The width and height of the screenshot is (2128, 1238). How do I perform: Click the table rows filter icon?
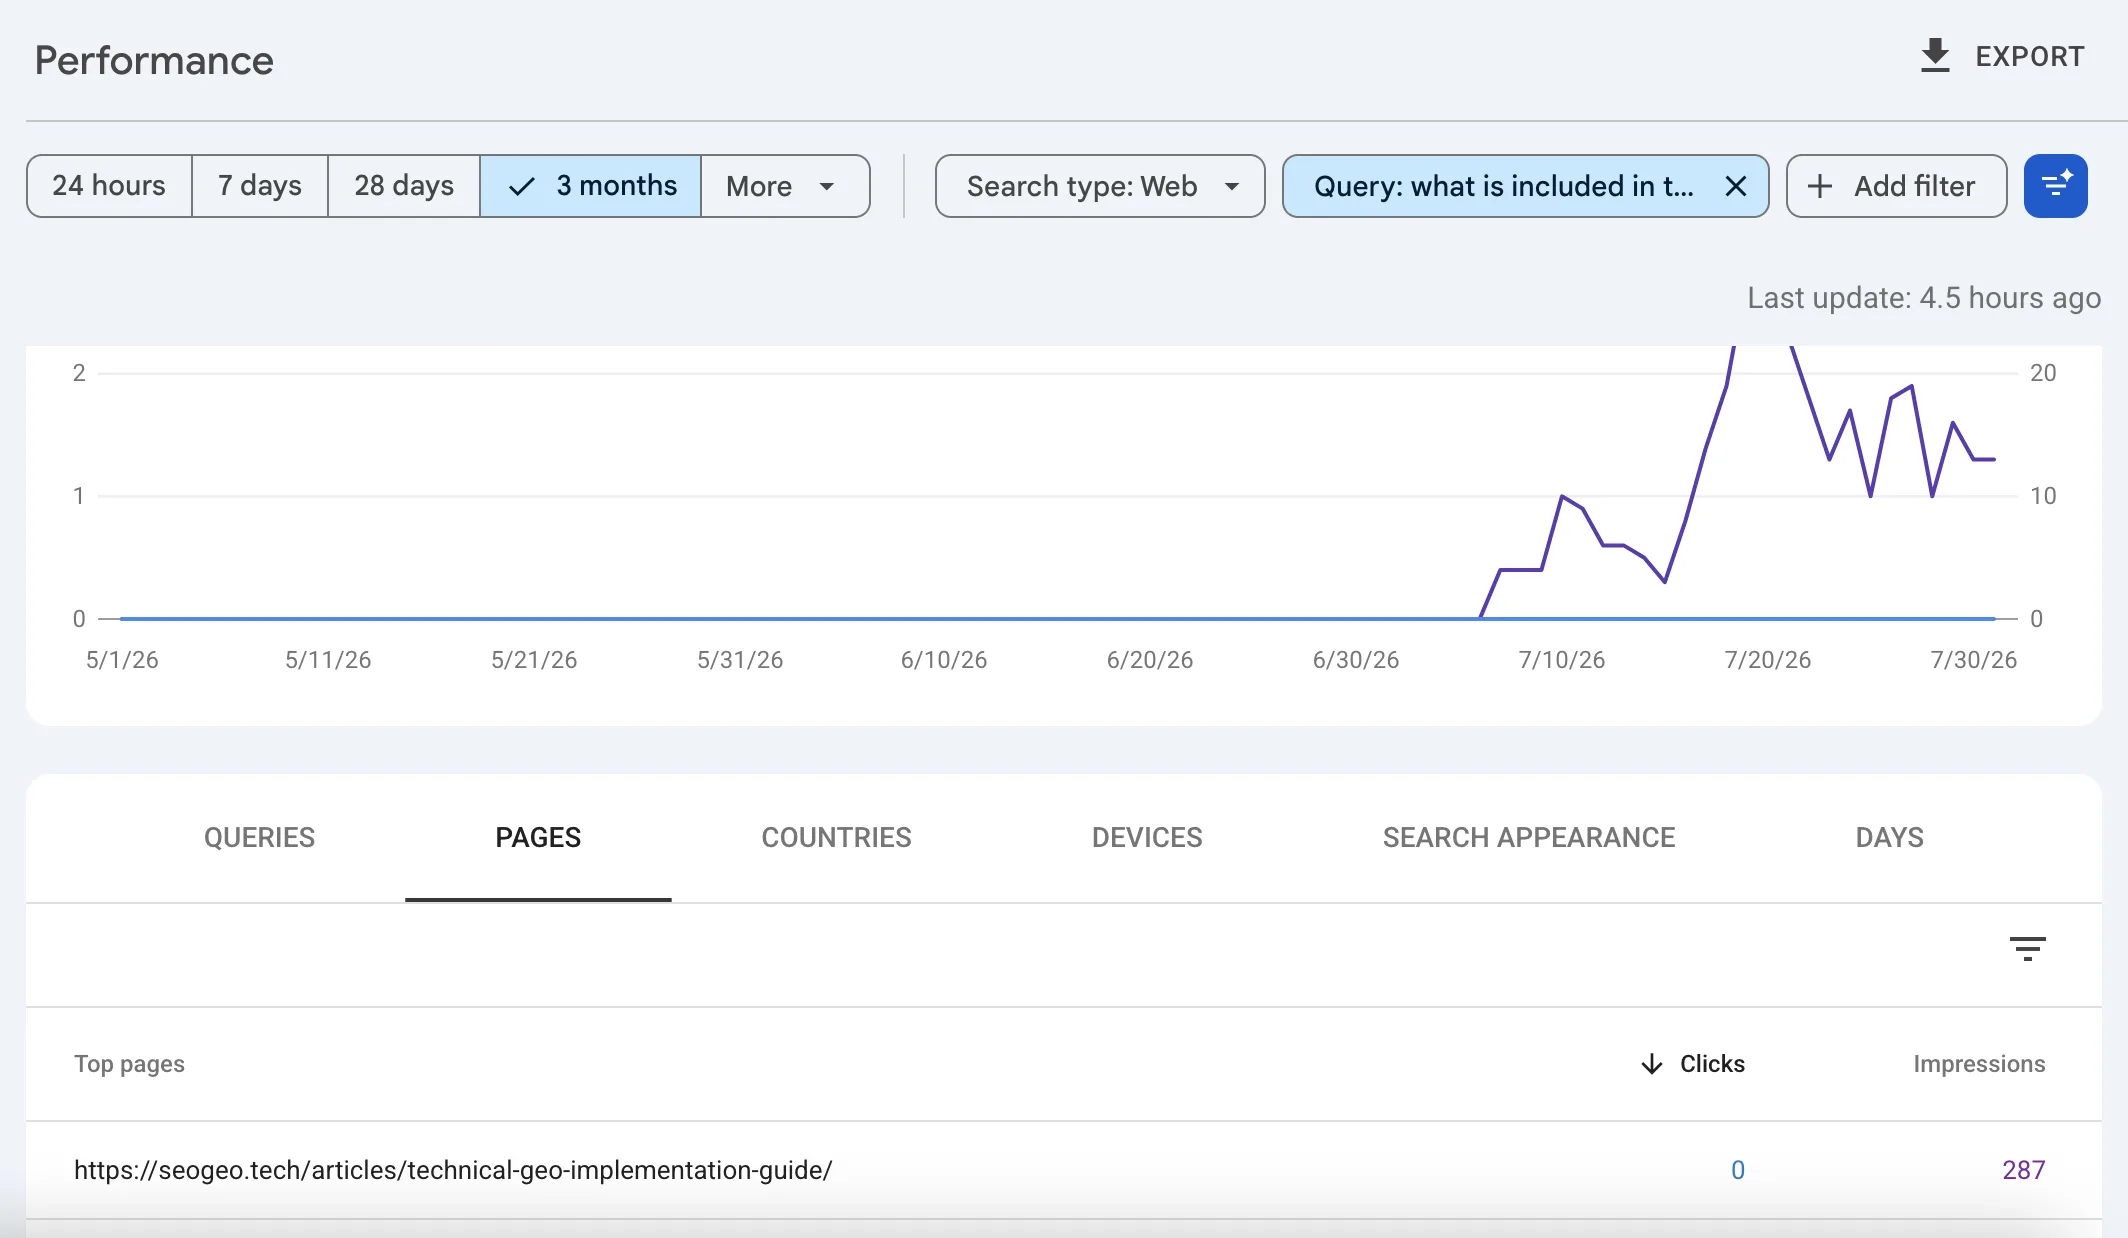tap(2027, 948)
